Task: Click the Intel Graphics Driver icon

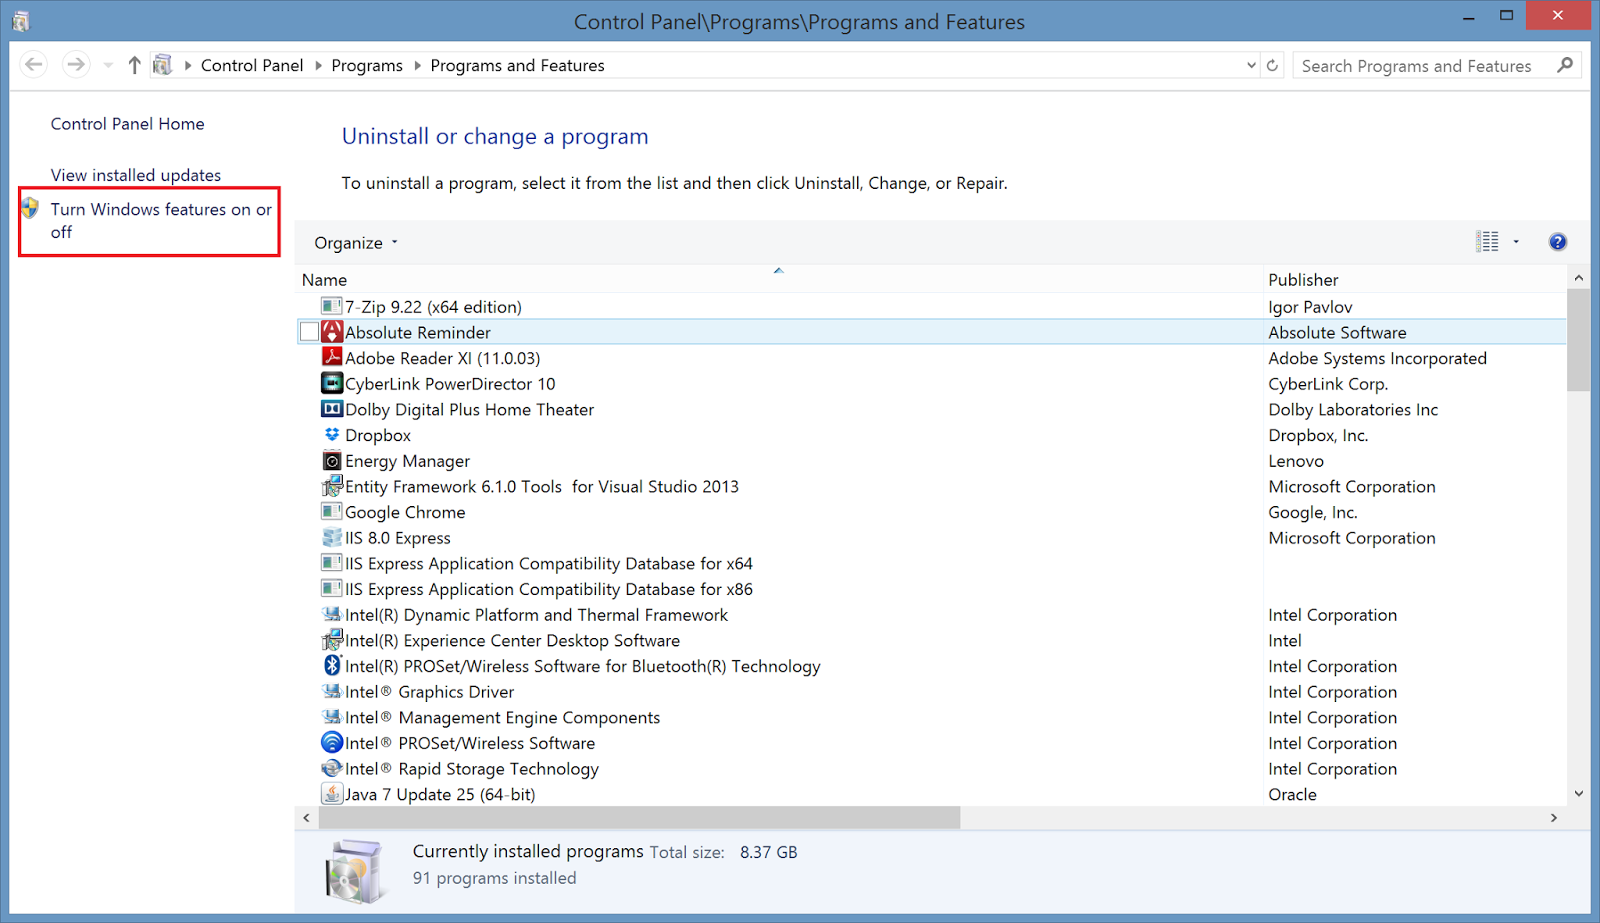Action: (332, 690)
